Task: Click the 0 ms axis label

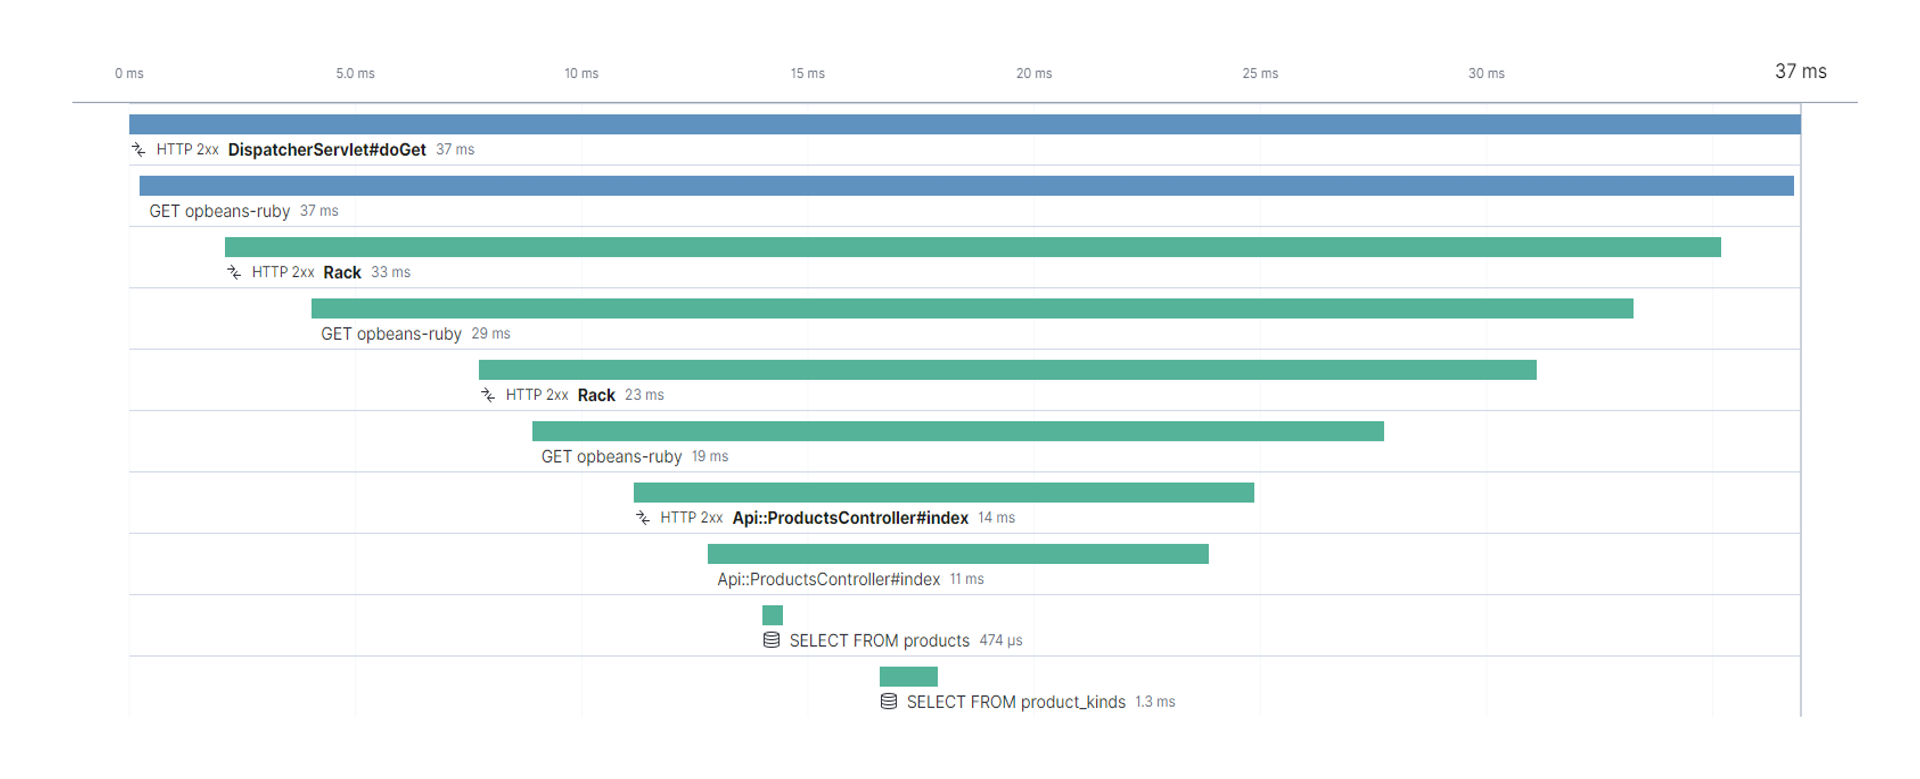Action: coord(129,74)
